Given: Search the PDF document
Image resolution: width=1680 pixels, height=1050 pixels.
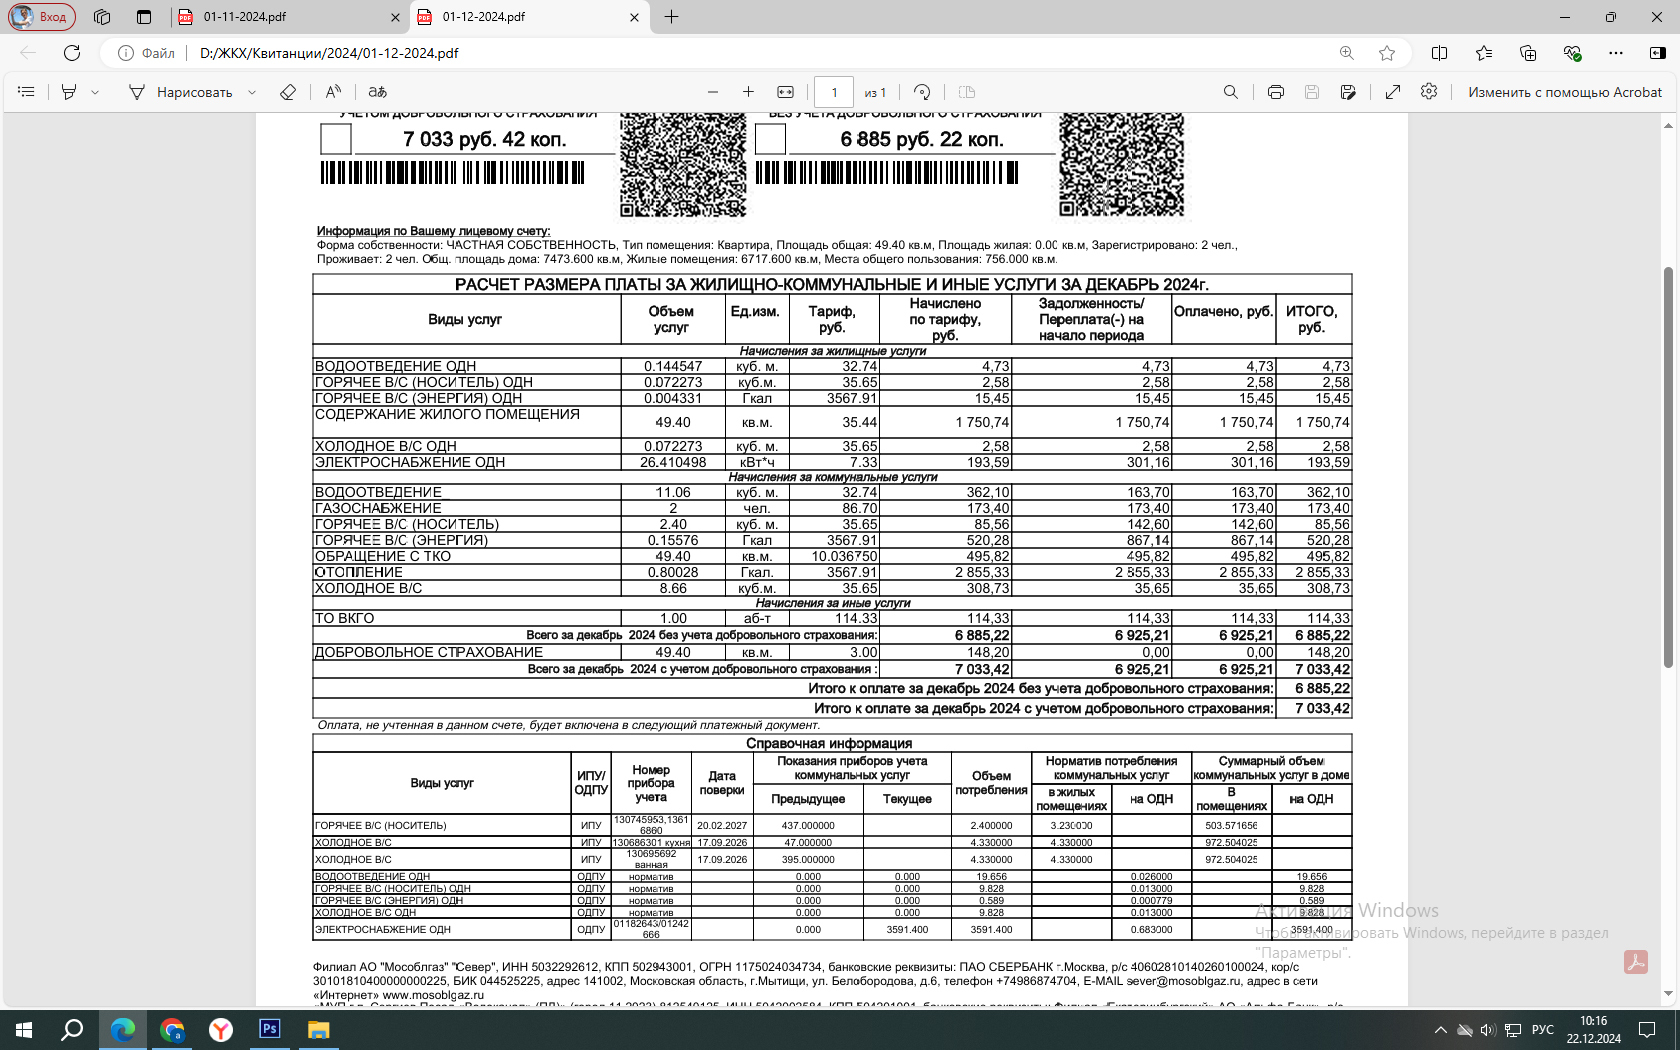Looking at the screenshot, I should (1231, 92).
